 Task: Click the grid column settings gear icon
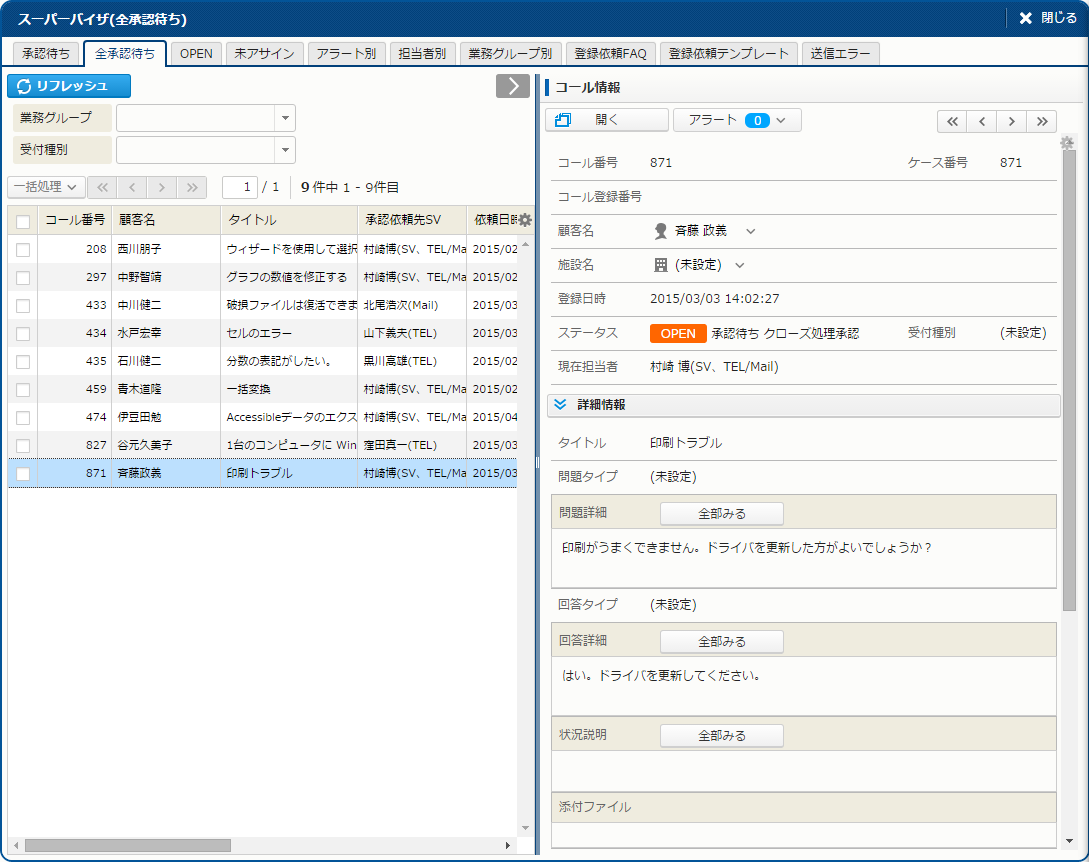pos(525,220)
